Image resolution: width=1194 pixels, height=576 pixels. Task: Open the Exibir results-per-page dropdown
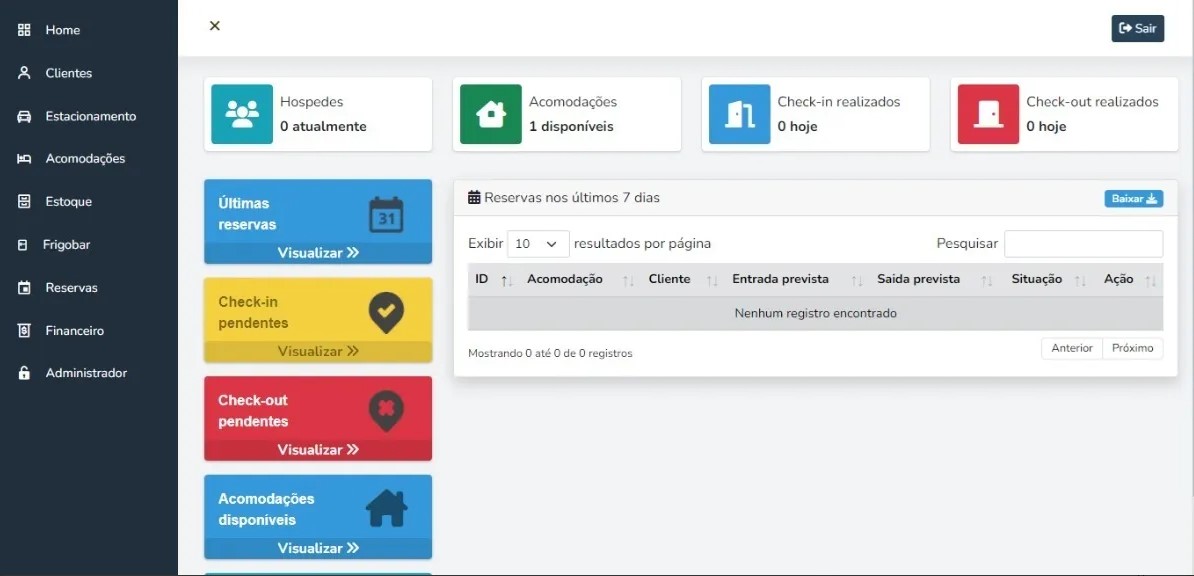[x=540, y=243]
